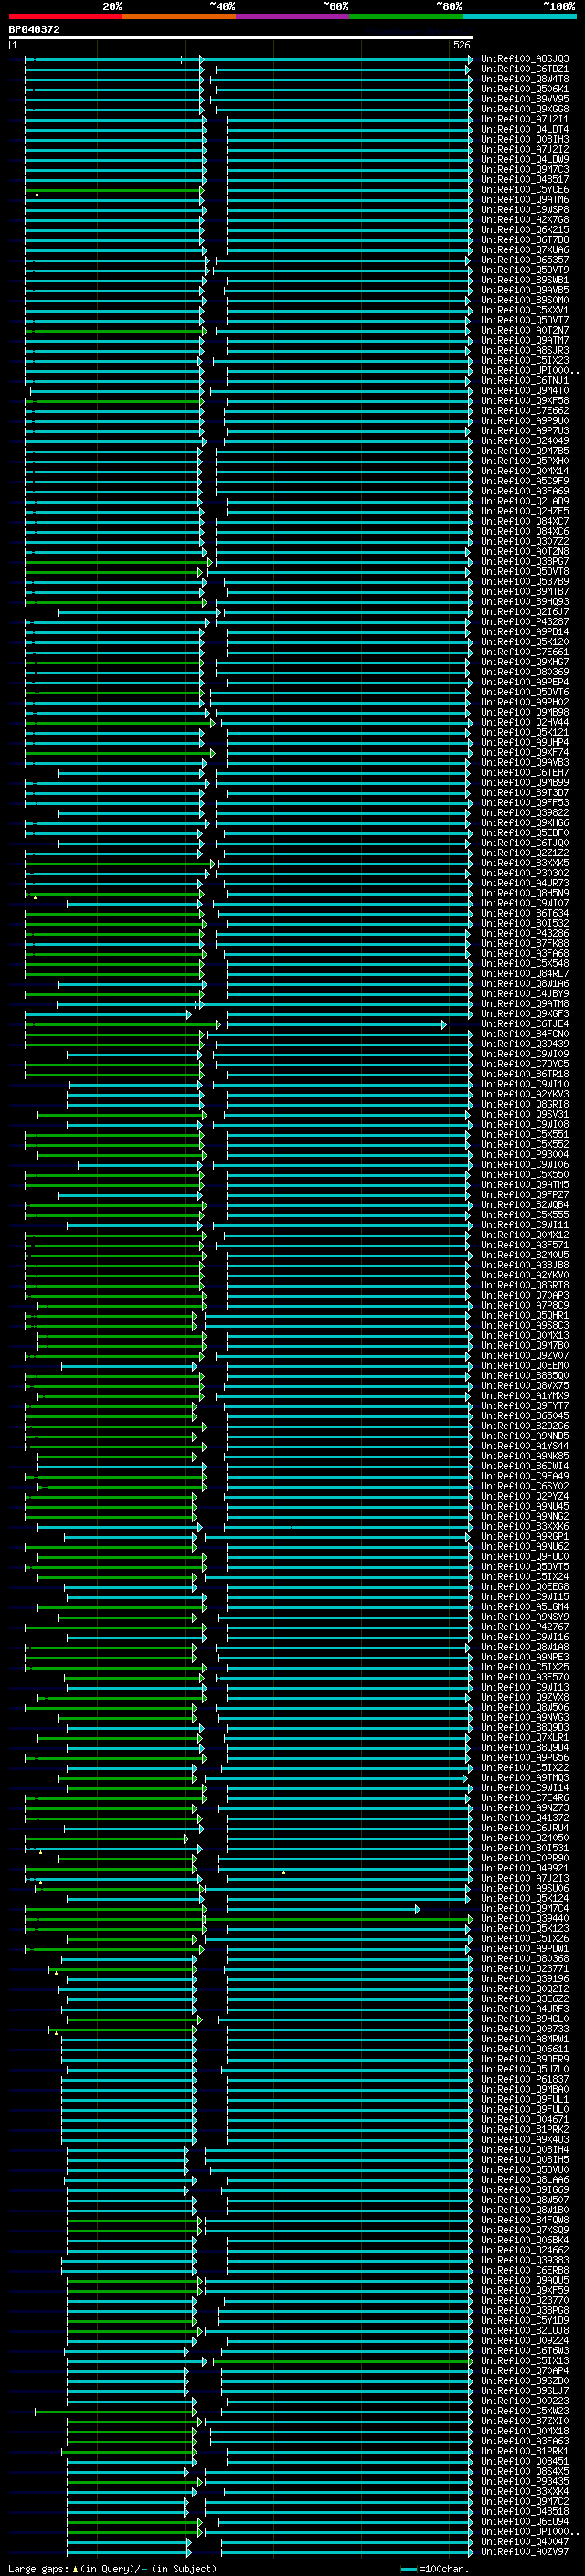The image size is (585, 2576).
Task: Select label UniRef100_B9SWB1
Action: (x=525, y=280)
